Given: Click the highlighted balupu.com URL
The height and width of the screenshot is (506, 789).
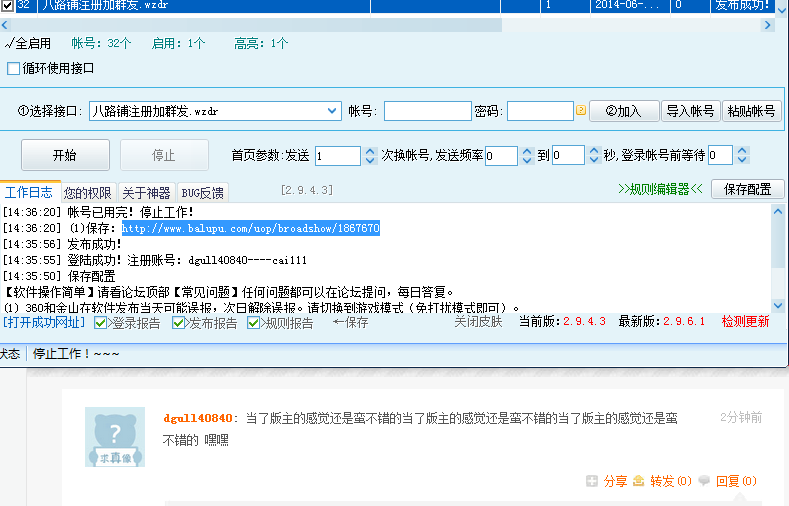Looking at the screenshot, I should click(251, 228).
